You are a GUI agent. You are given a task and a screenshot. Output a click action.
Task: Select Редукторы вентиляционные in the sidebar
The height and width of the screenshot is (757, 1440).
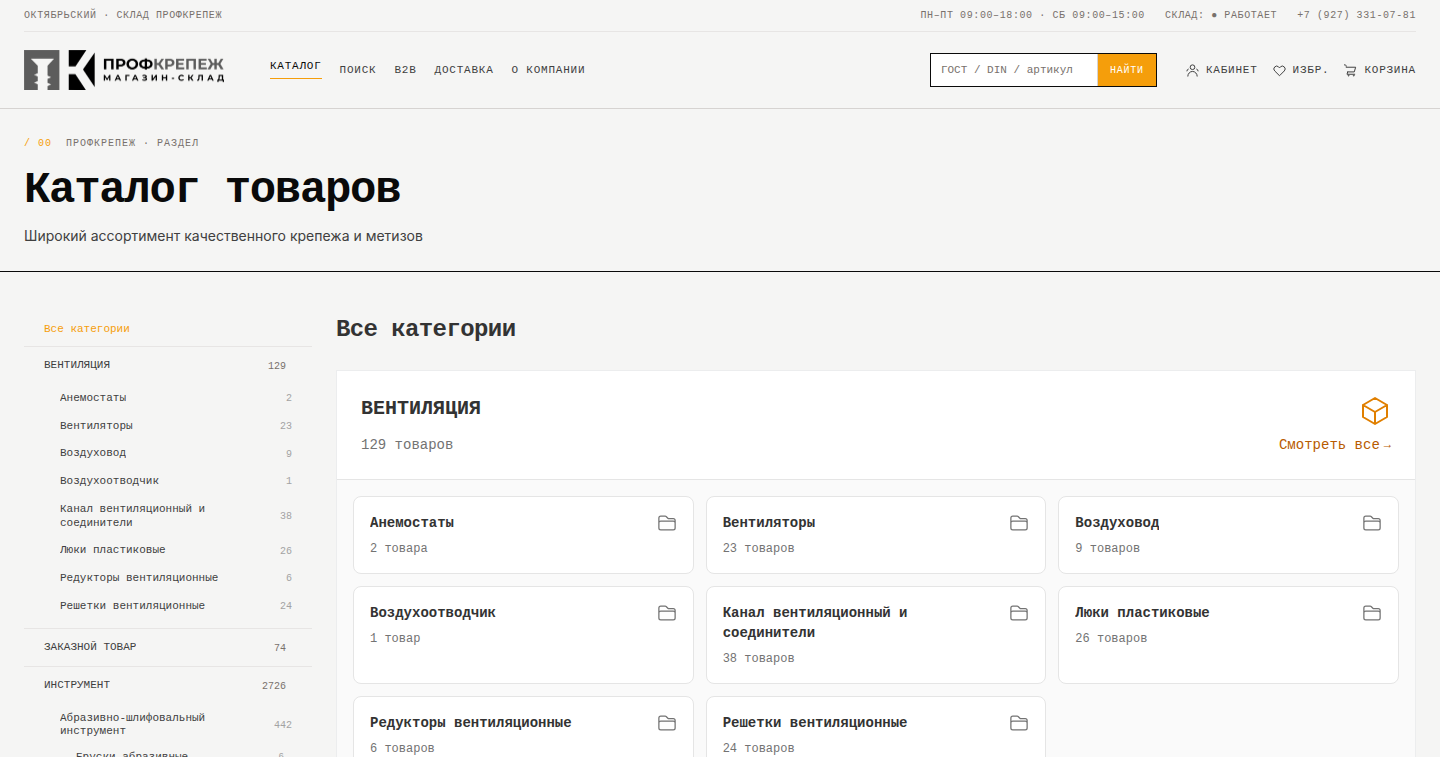[x=139, y=578]
